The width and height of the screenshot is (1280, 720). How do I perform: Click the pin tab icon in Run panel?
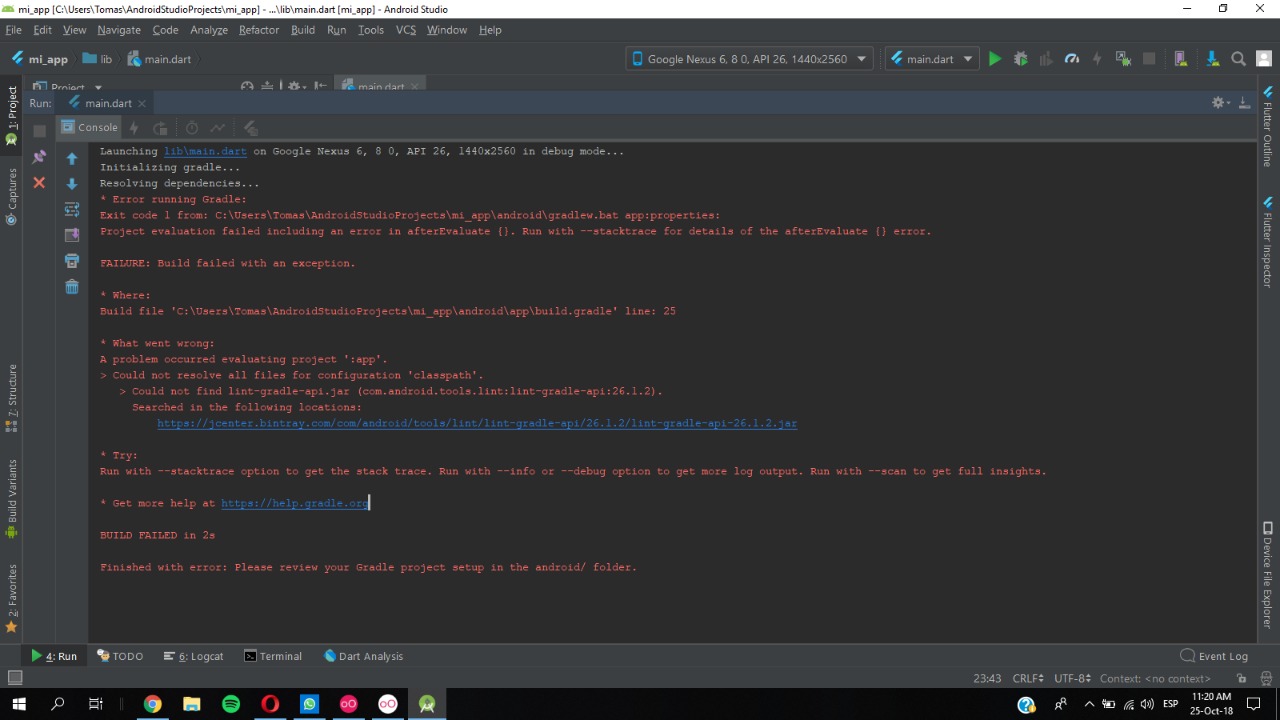coord(39,157)
